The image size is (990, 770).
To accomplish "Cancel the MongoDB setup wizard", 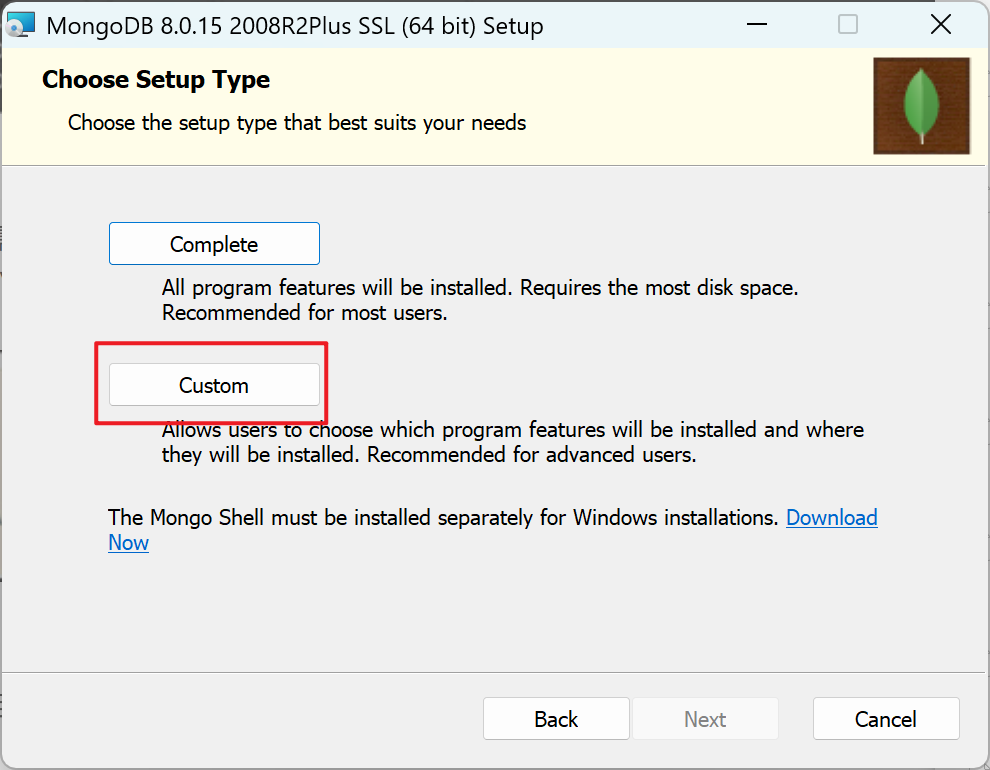I will pos(886,719).
